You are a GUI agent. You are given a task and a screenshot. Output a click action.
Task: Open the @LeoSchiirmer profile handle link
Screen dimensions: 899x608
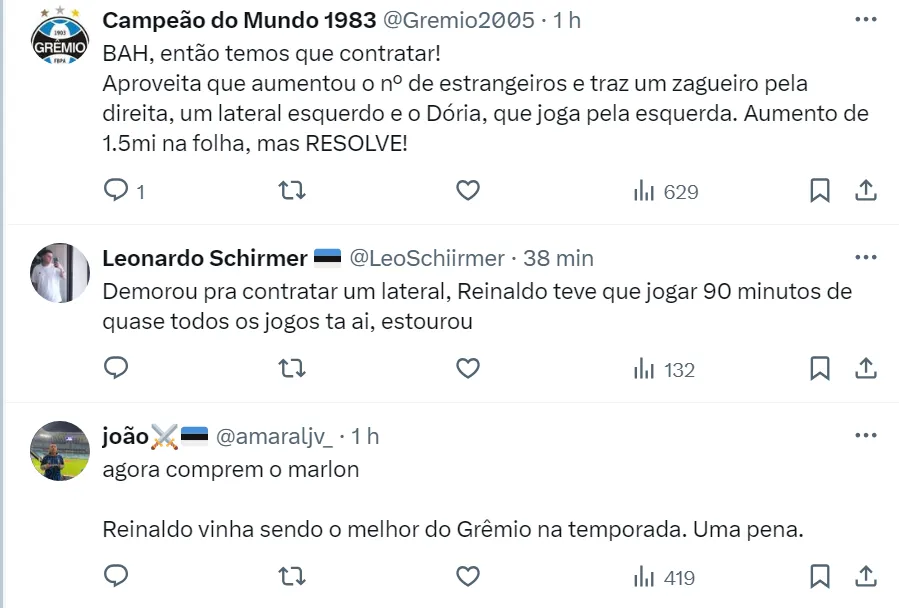click(426, 258)
